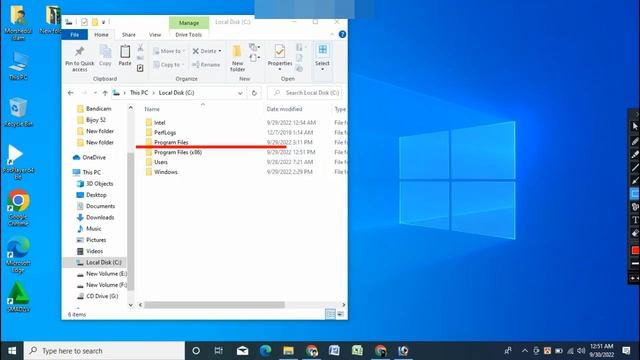The image size is (640, 360).
Task: Open the Drive Tools tab
Action: 189,35
